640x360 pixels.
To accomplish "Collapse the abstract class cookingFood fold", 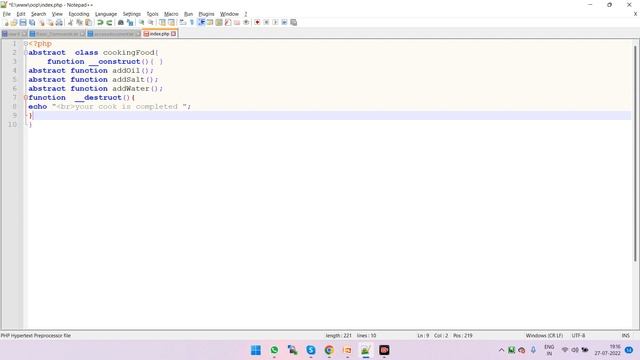I will [x=26, y=53].
